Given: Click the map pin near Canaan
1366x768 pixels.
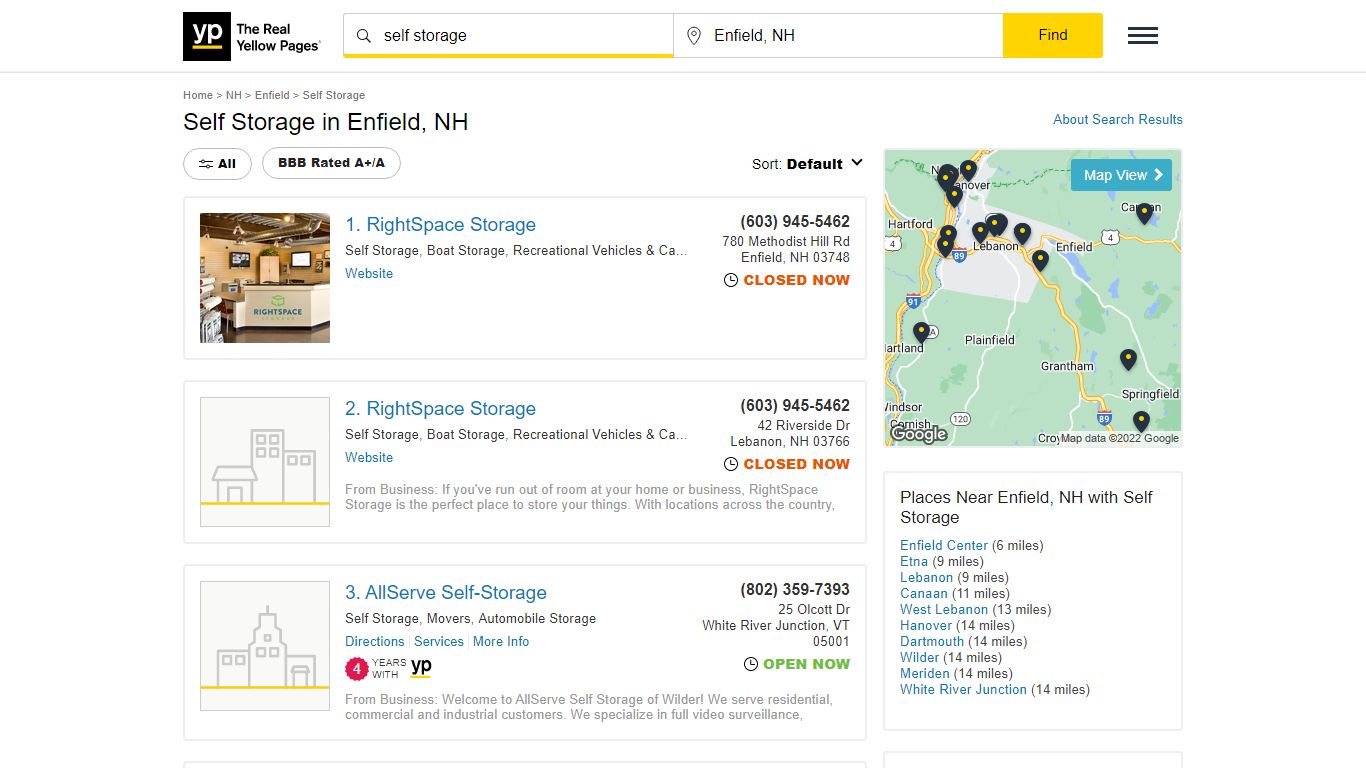Looking at the screenshot, I should 1144,213.
